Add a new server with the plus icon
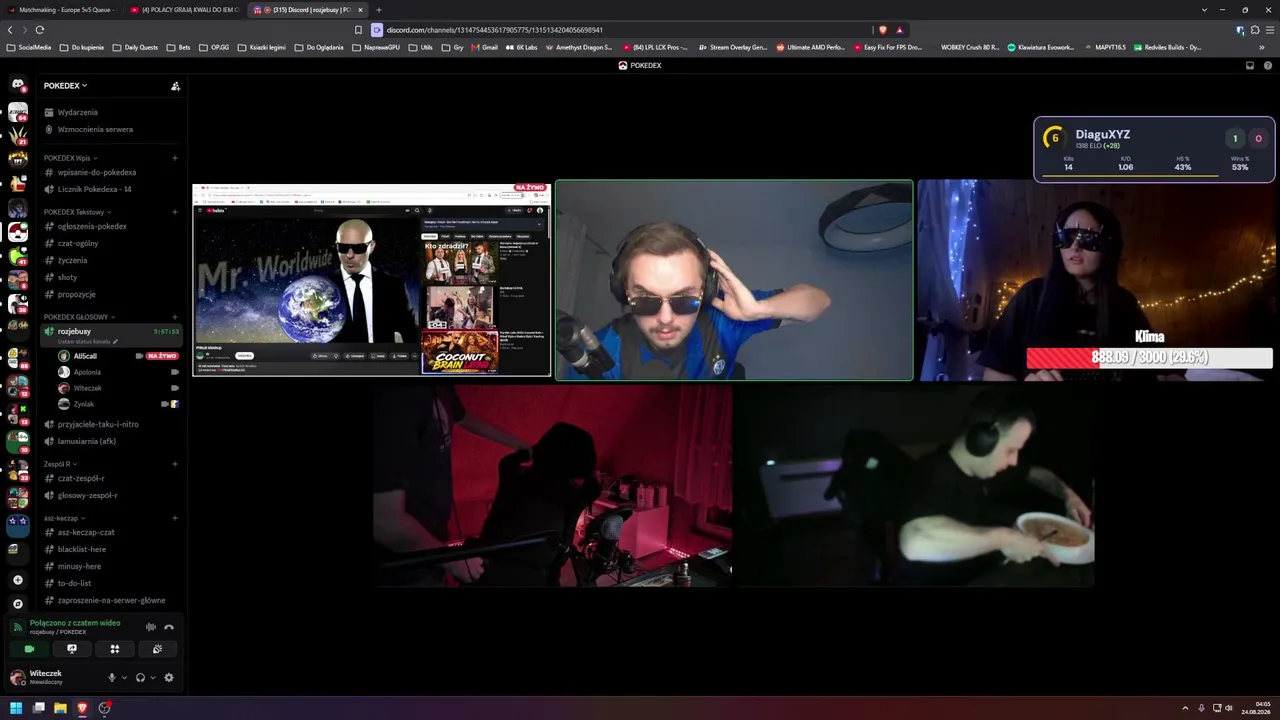Viewport: 1280px width, 720px height. click(x=18, y=580)
